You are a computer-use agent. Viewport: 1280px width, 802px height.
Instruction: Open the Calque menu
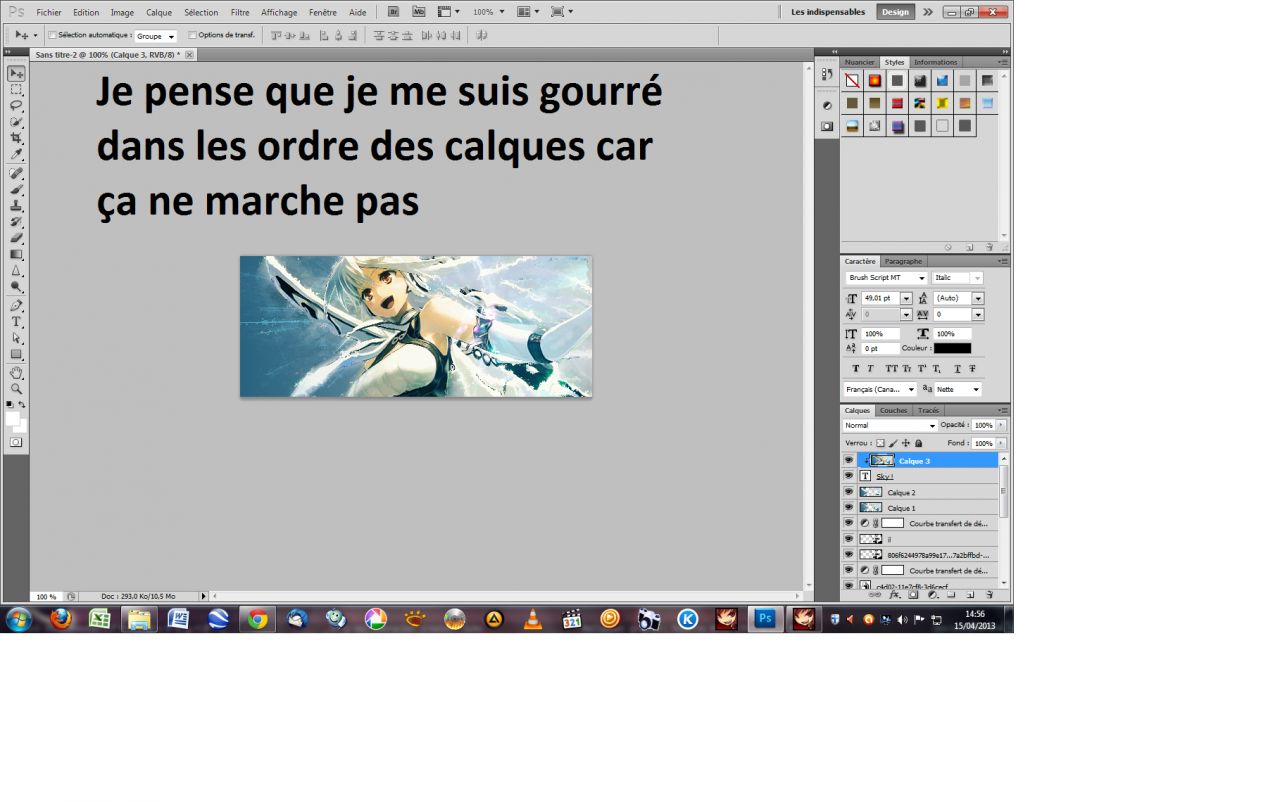(159, 13)
